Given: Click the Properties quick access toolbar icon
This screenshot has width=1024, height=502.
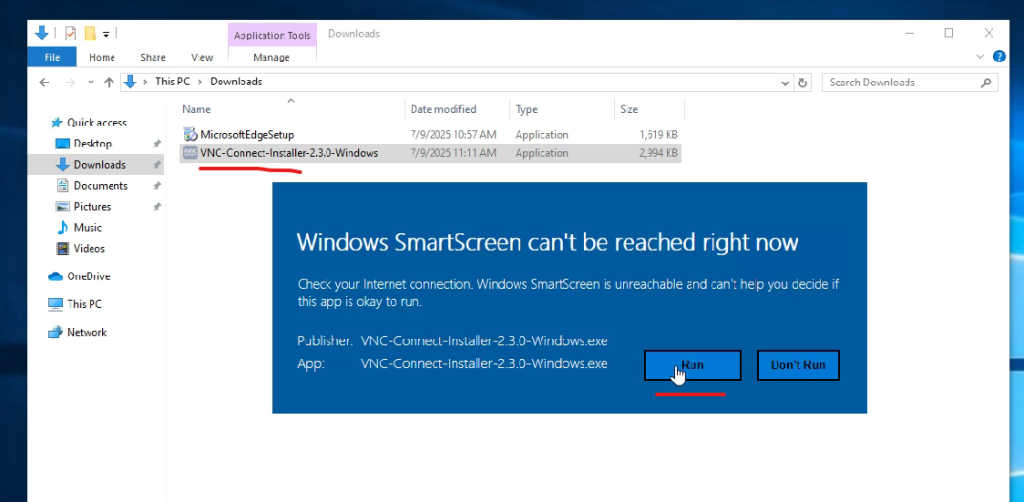Looking at the screenshot, I should 70,33.
